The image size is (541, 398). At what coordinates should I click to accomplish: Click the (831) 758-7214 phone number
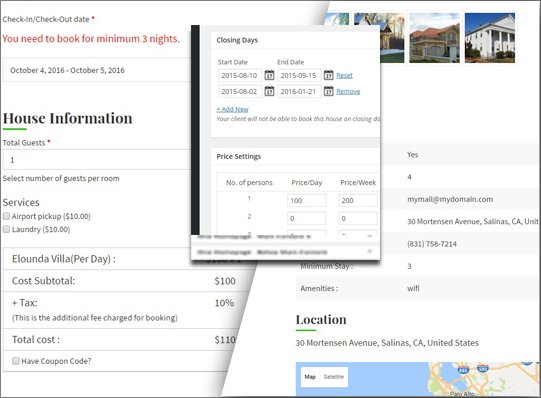click(x=432, y=244)
